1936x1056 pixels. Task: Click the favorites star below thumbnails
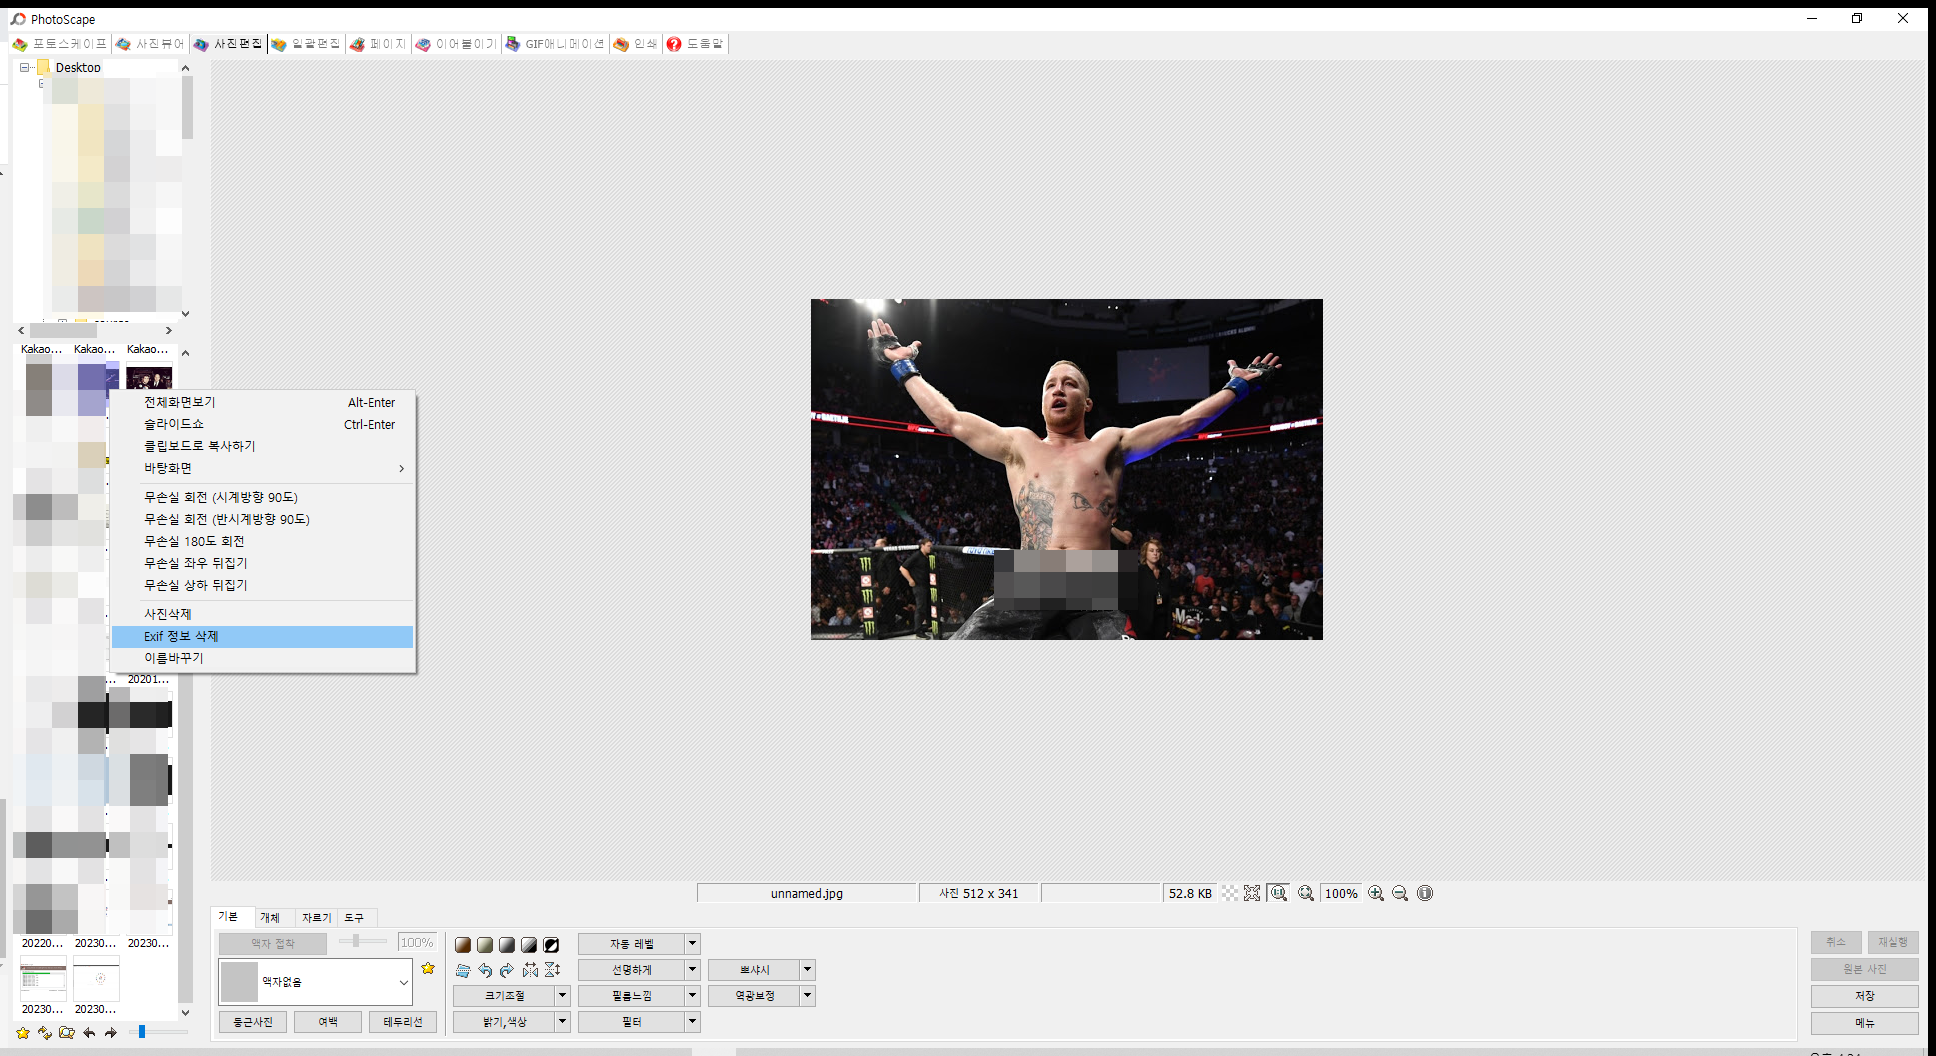[x=23, y=1032]
